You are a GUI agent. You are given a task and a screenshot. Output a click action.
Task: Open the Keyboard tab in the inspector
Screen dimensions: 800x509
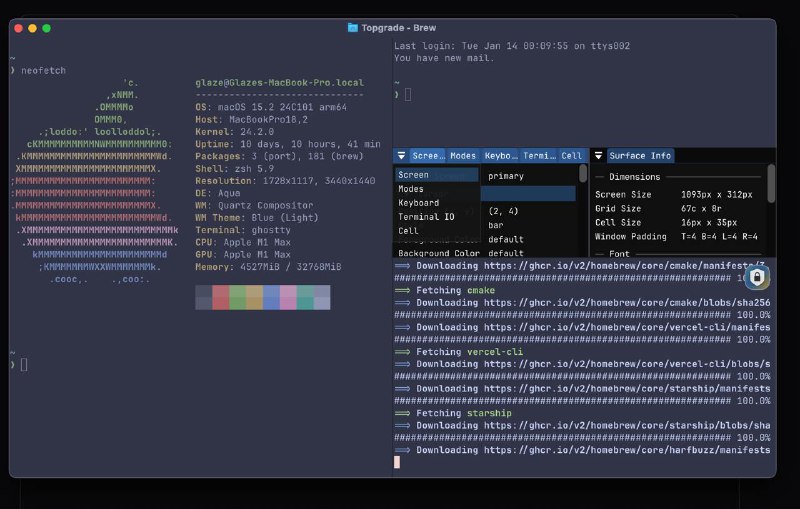[500, 156]
